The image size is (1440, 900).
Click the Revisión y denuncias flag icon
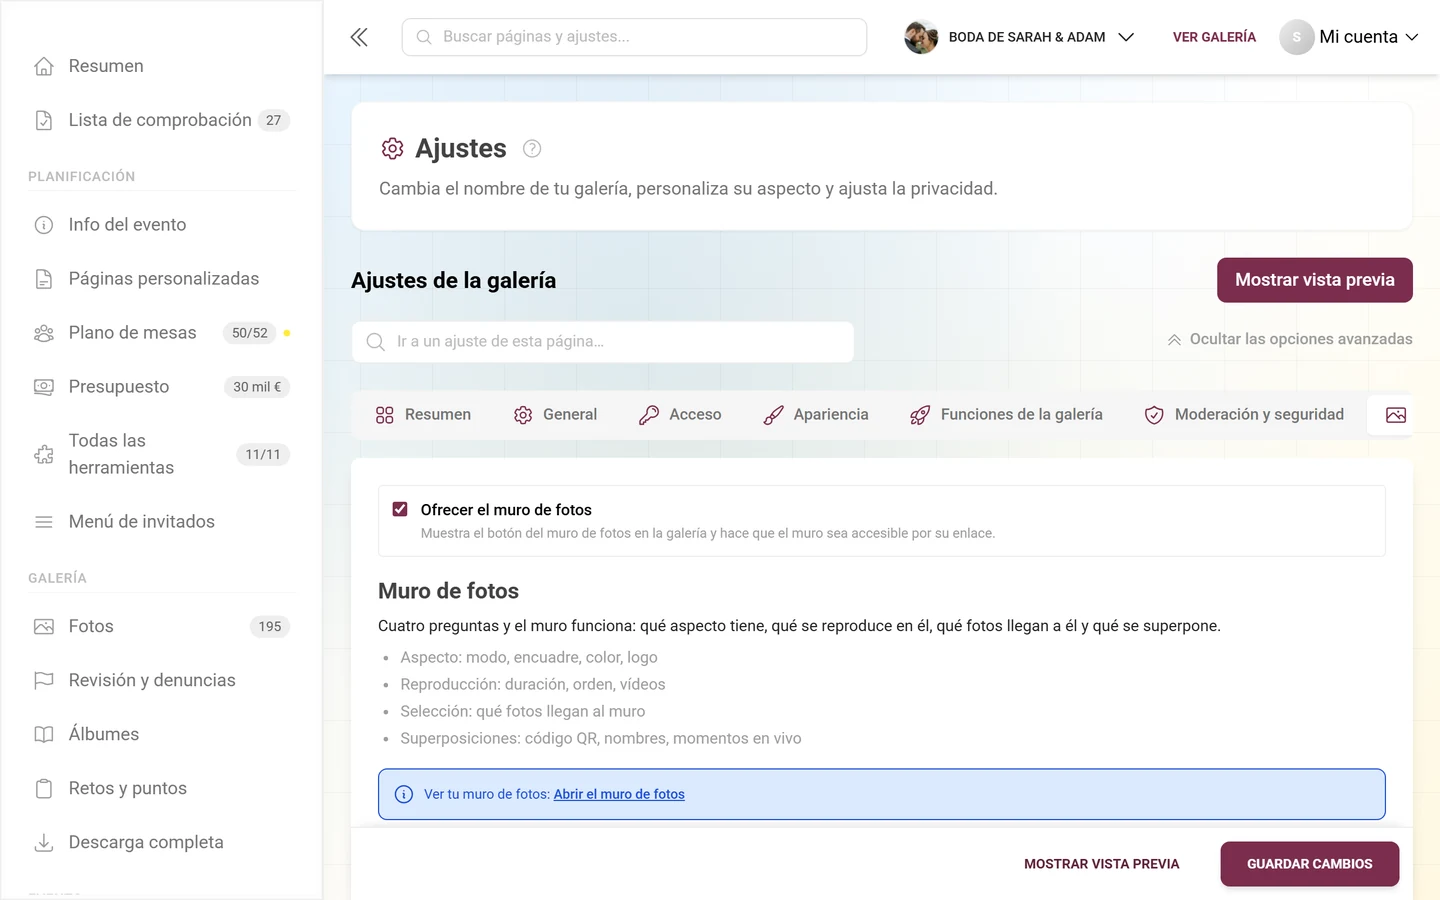[44, 681]
